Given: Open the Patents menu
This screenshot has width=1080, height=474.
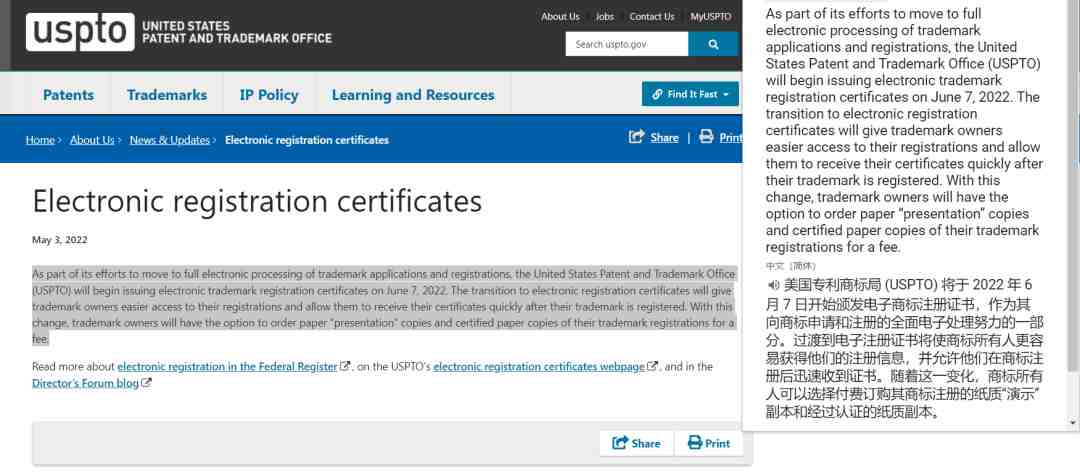Looking at the screenshot, I should (x=68, y=95).
